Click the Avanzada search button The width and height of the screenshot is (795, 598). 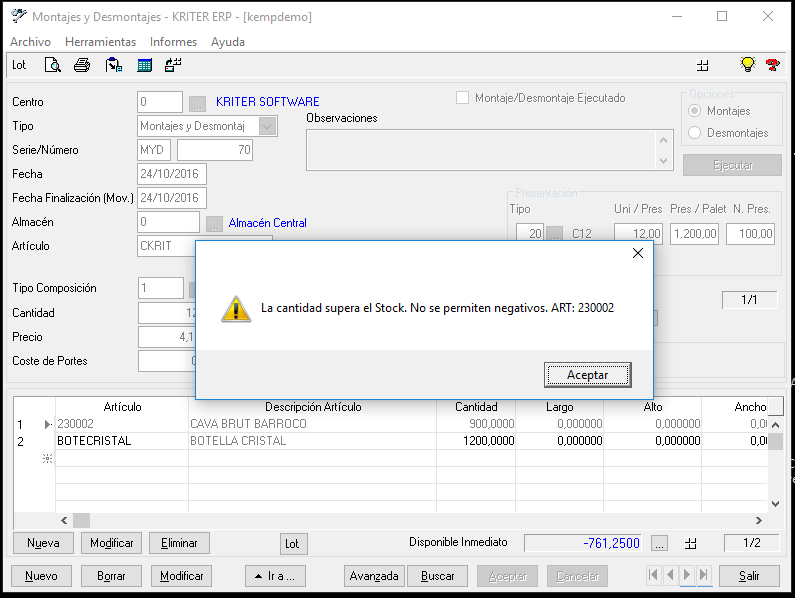click(x=374, y=576)
